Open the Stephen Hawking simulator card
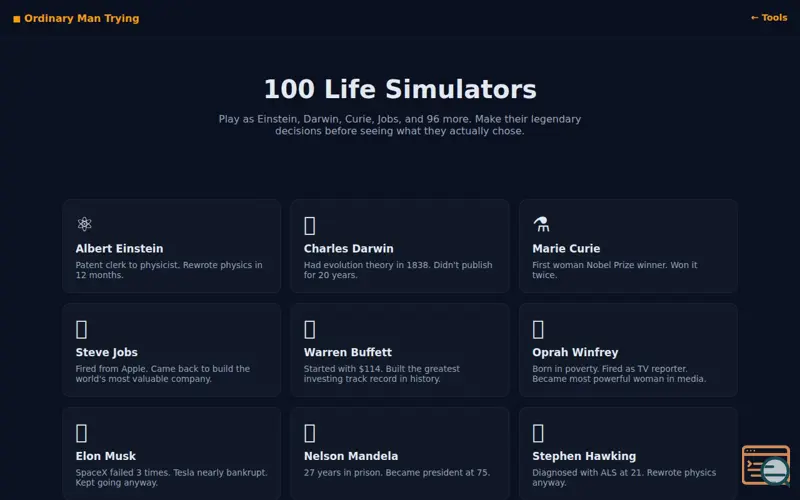This screenshot has height=500, width=800. pyautogui.click(x=628, y=454)
